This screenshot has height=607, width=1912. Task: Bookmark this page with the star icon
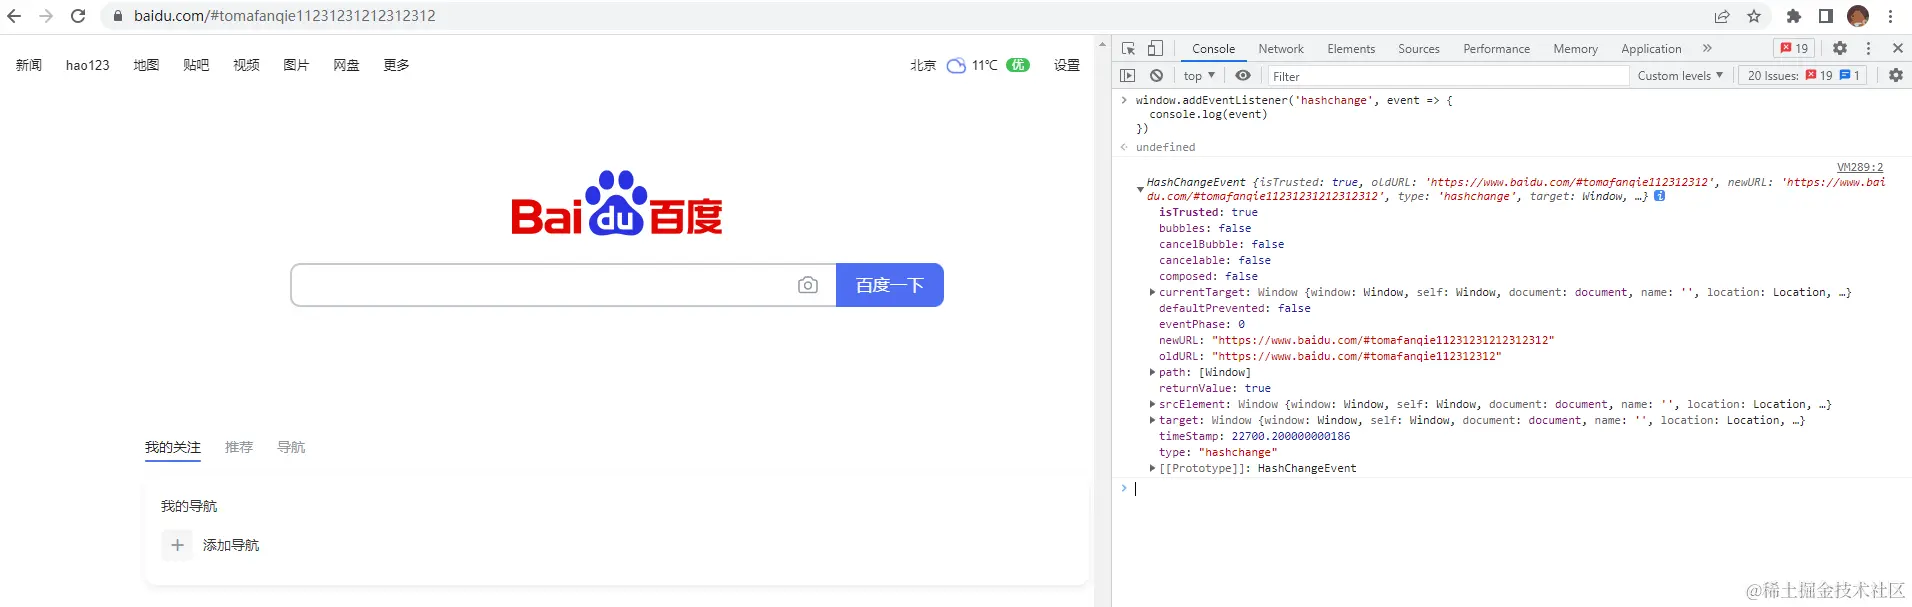1754,16
